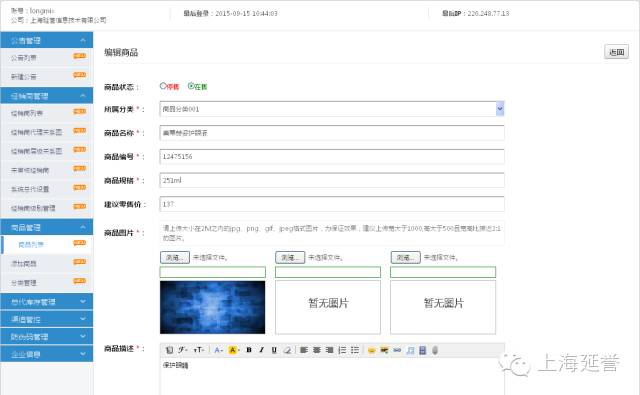Click the 返回 back button

[x=616, y=52]
